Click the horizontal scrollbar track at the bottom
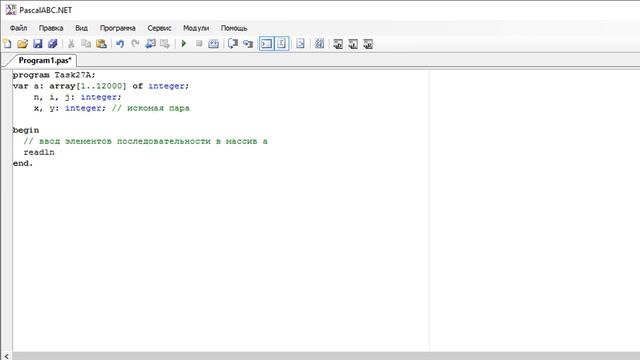This screenshot has height=360, width=640. 326,356
